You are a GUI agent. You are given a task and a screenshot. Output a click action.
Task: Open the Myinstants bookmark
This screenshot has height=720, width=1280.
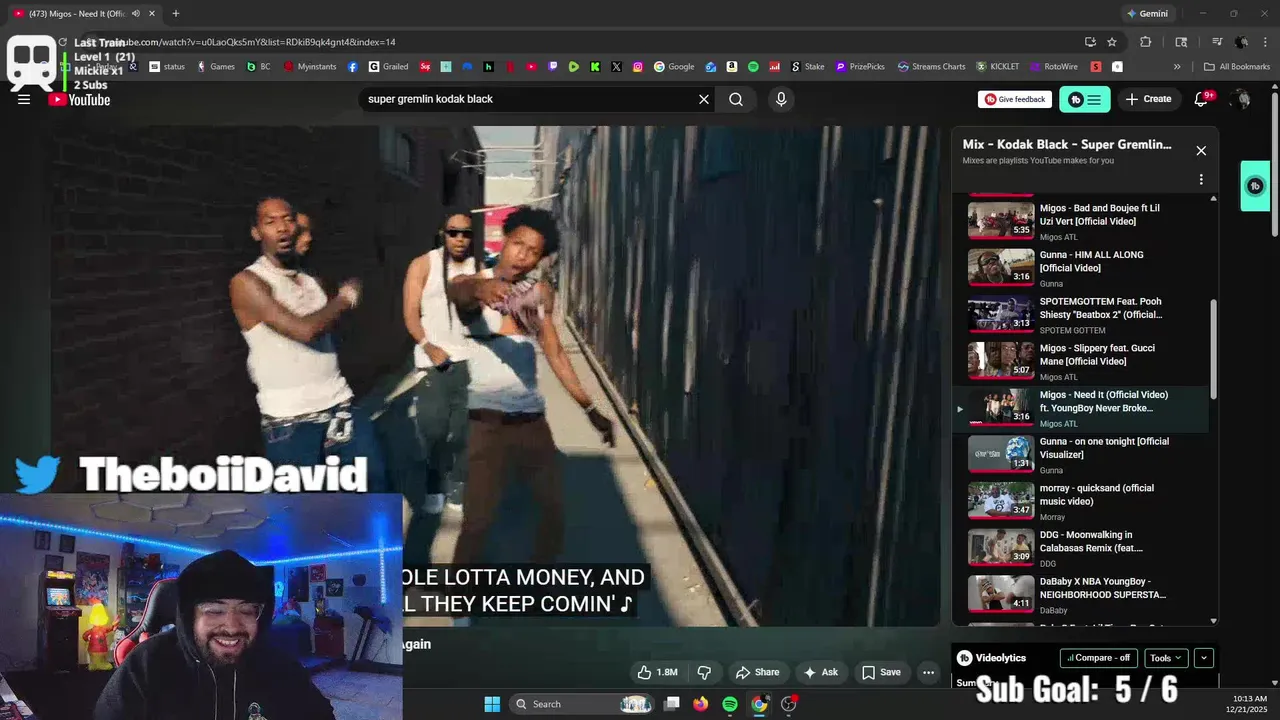click(310, 67)
